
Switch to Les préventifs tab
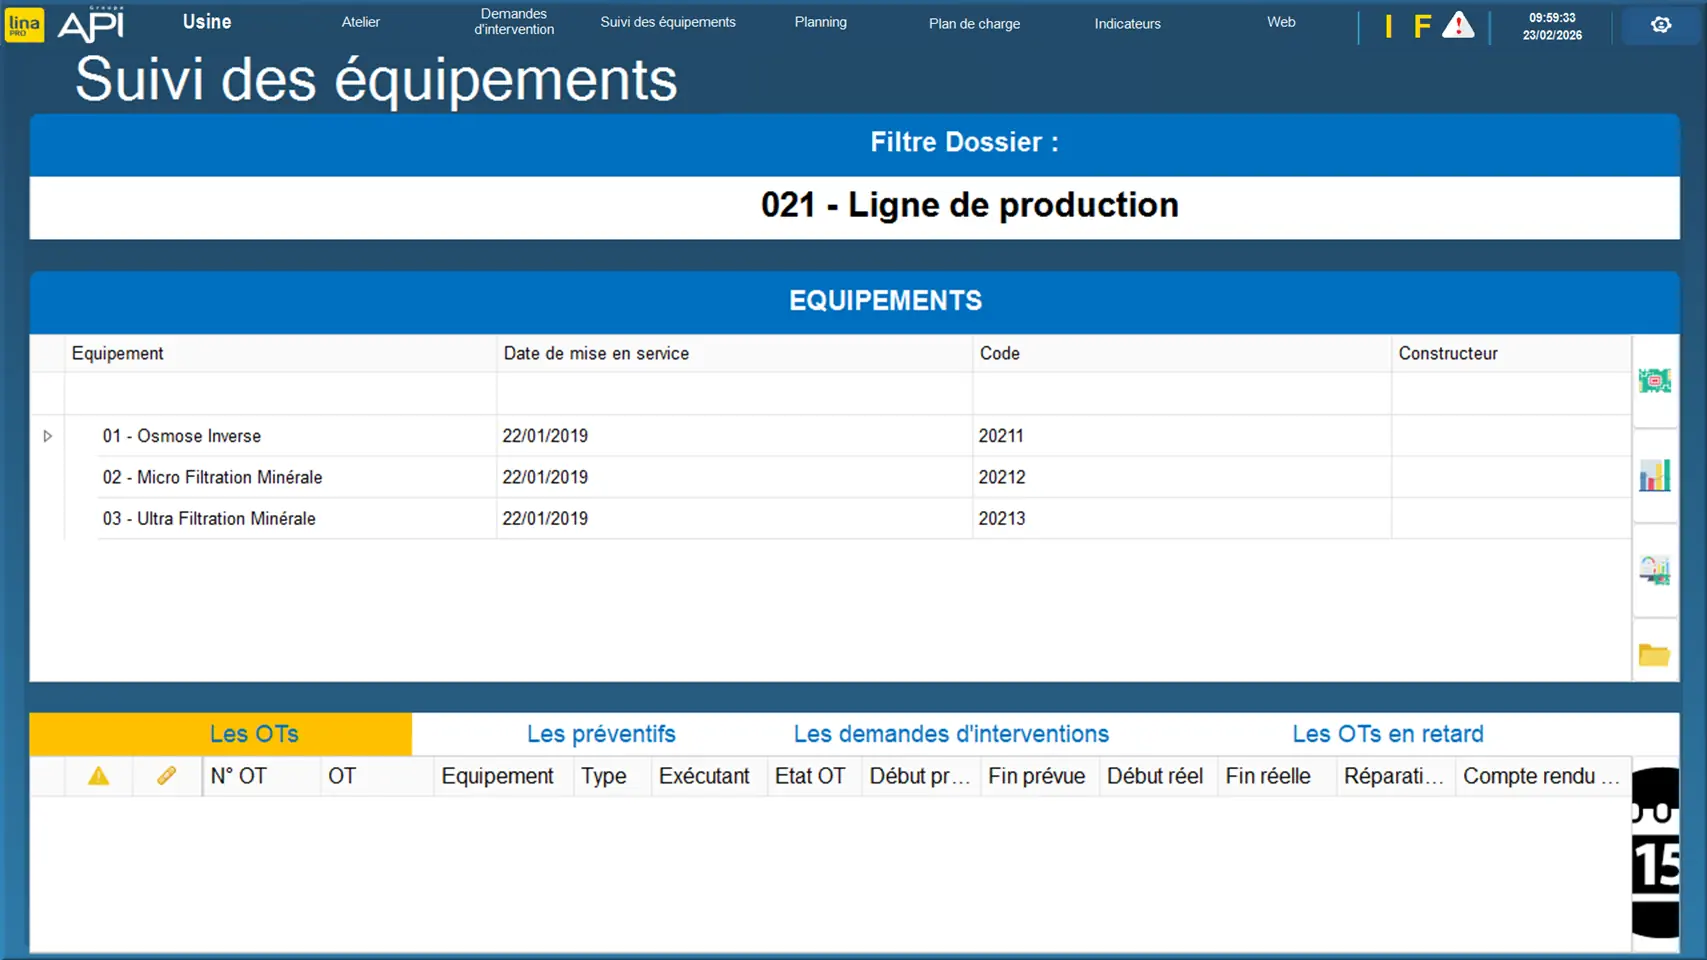coord(601,734)
